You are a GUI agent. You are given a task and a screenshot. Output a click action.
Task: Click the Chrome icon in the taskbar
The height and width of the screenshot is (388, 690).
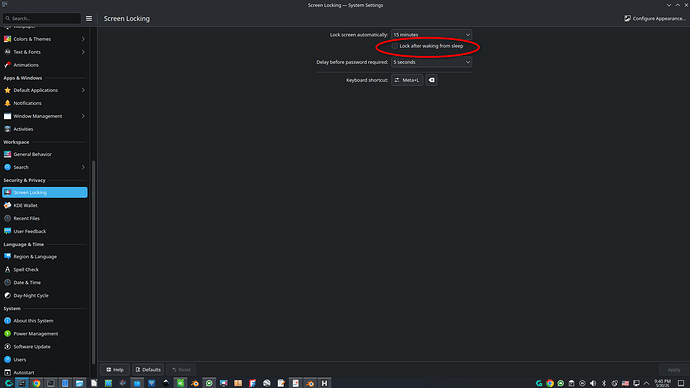click(36, 383)
